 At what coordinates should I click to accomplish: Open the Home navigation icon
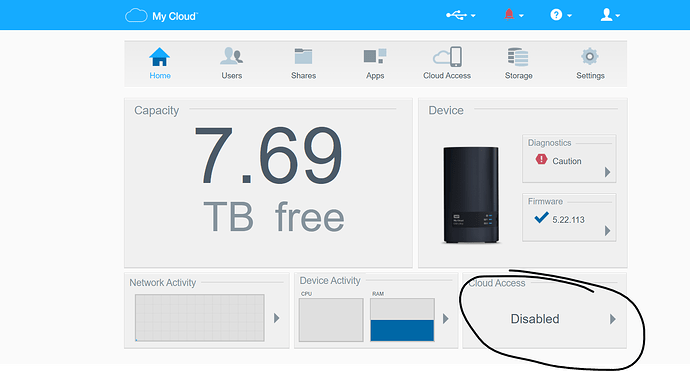coord(159,57)
